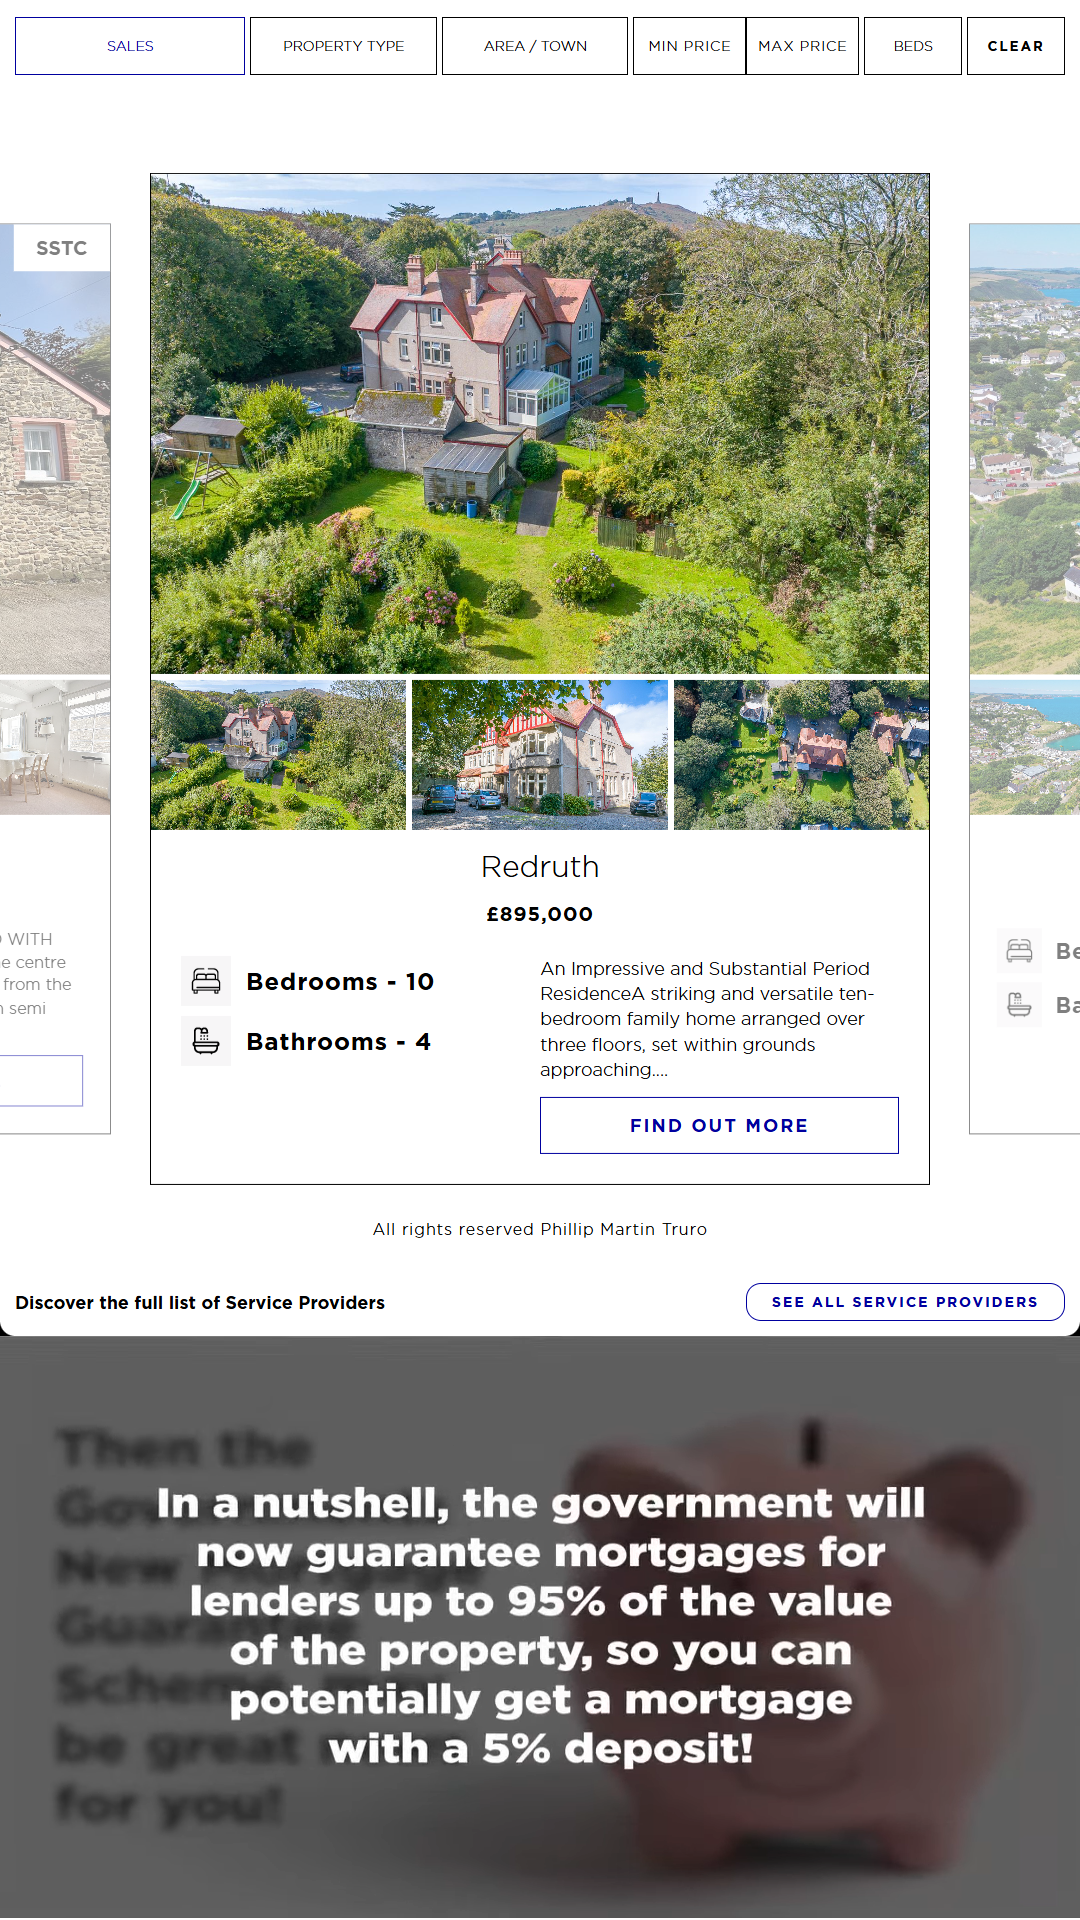Choose the MAX PRICE filter
Image resolution: width=1080 pixels, height=1920 pixels.
802,46
